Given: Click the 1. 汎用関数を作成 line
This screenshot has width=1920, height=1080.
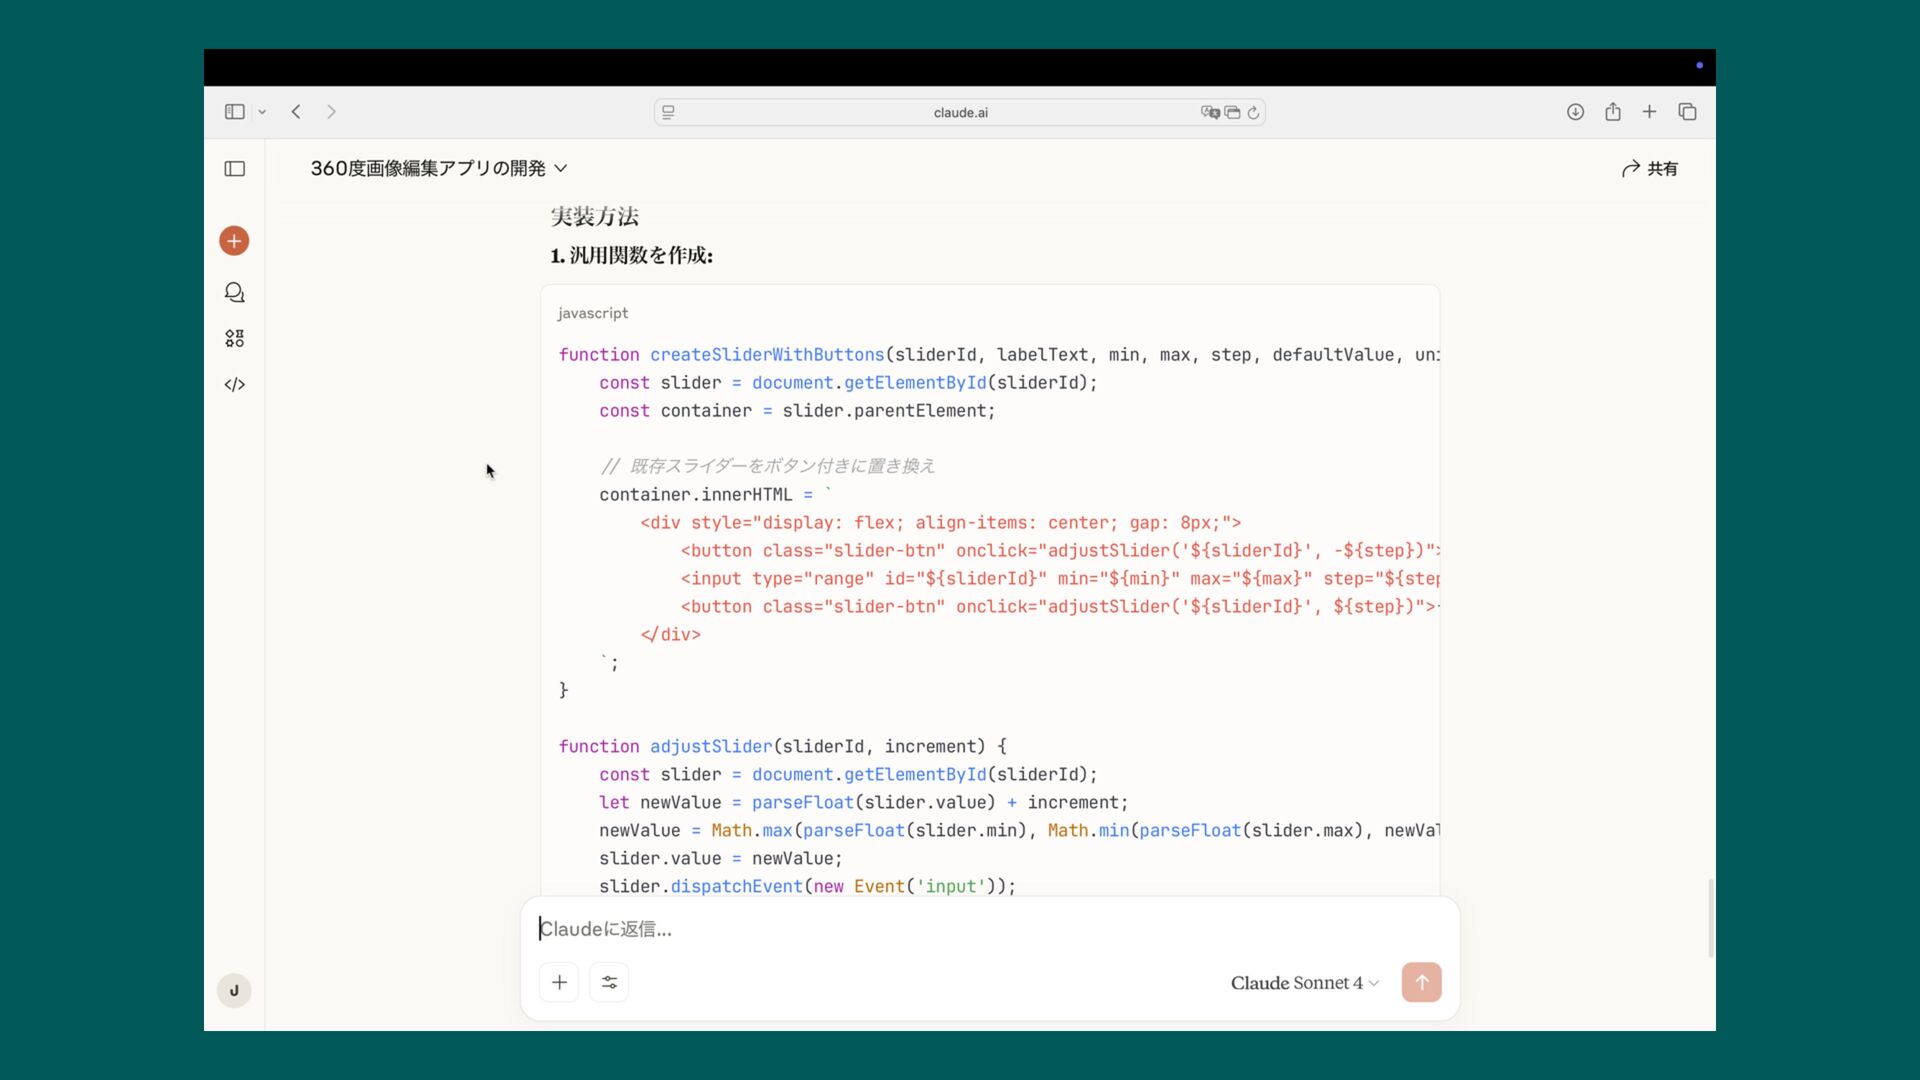Looking at the screenshot, I should tap(631, 255).
